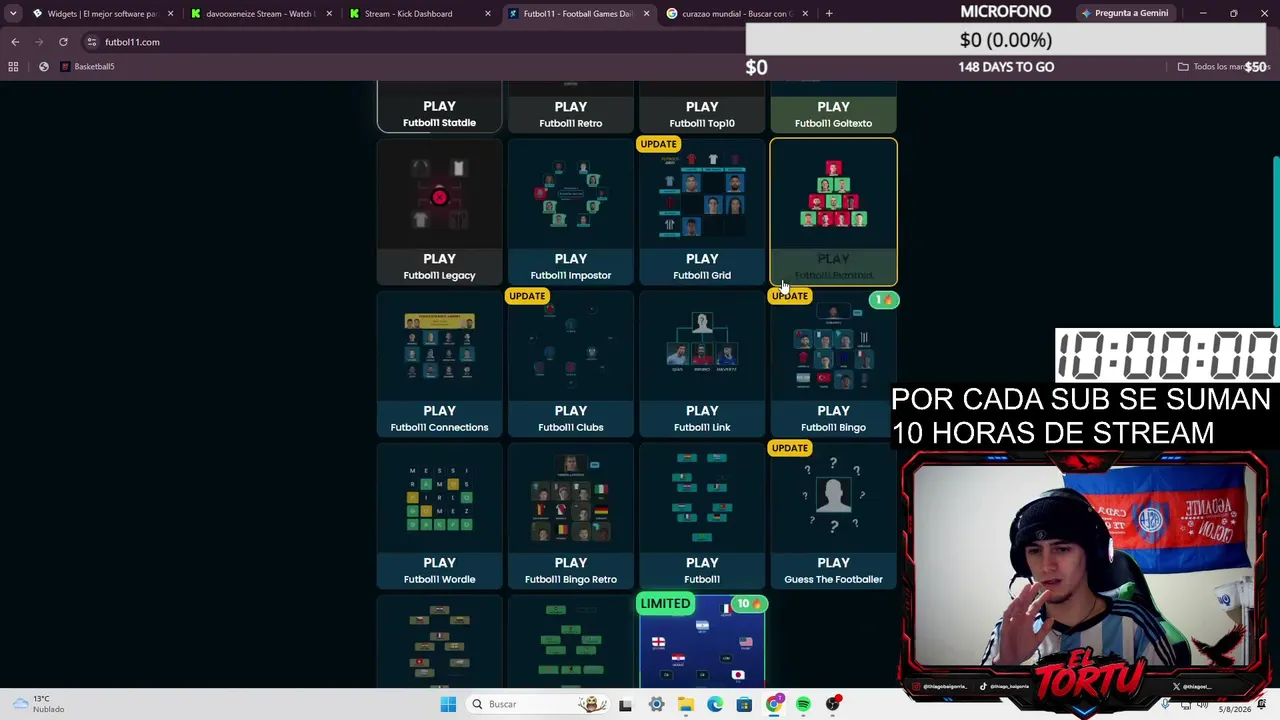
Task: Select the Futbol11 - Football Games tab
Action: click(x=578, y=14)
